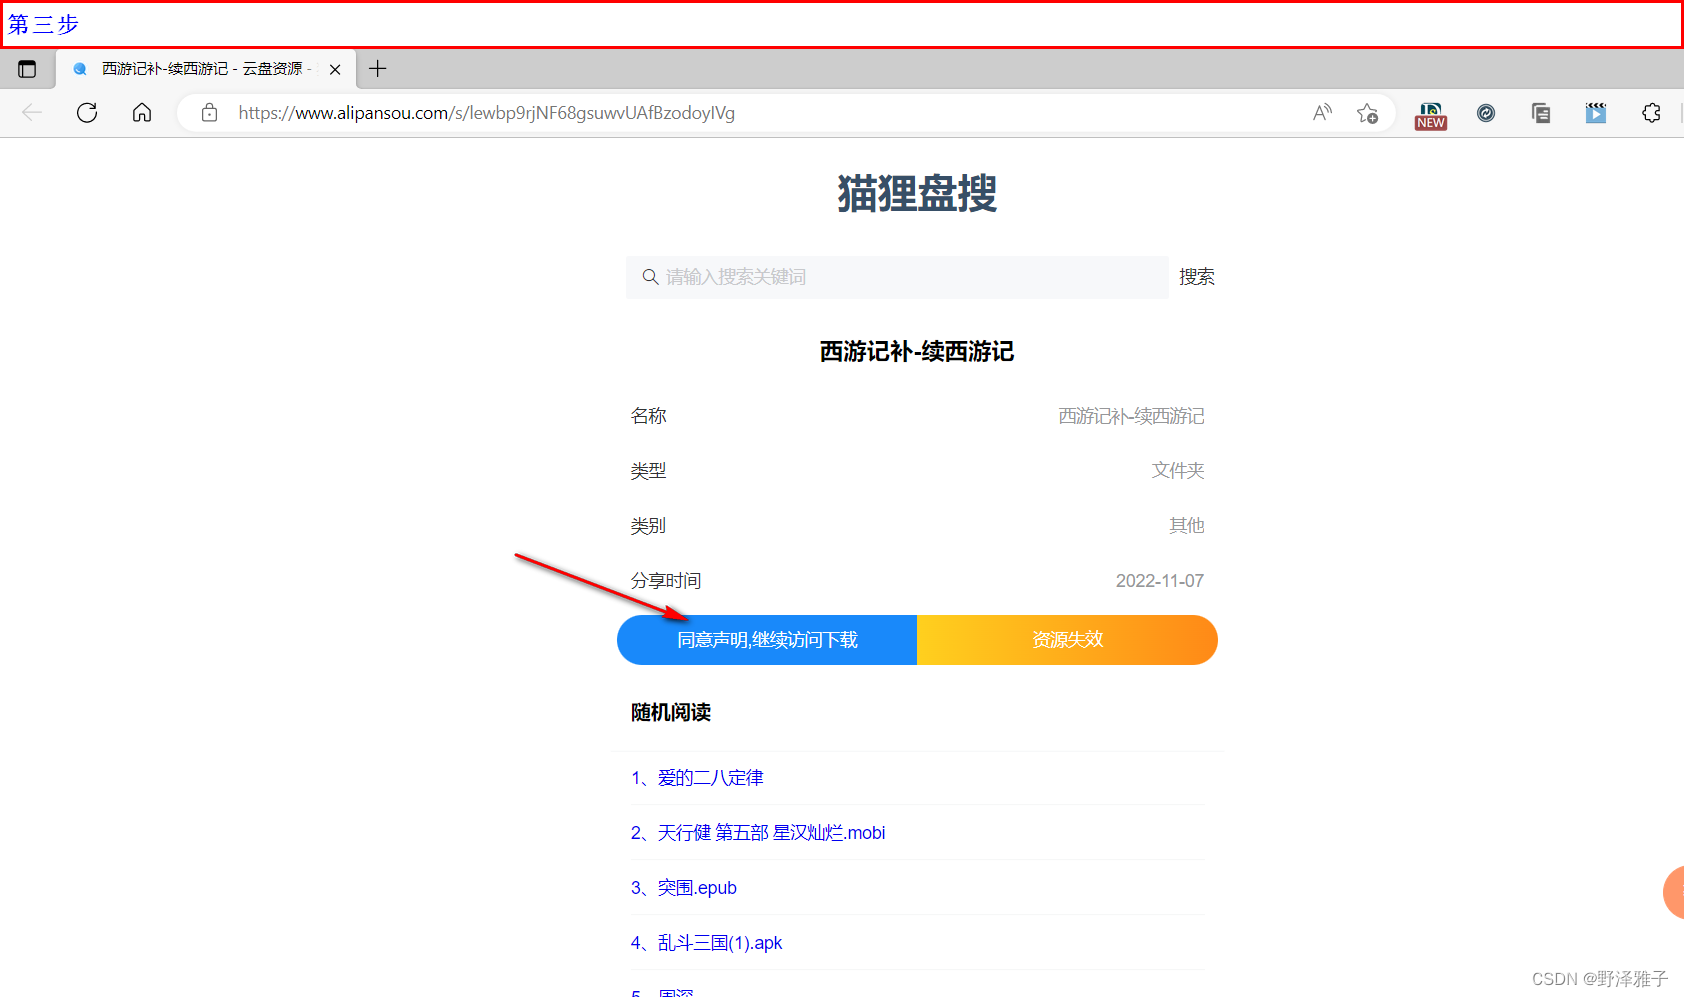Screen dimensions: 1684x997
Task: Refresh the current page
Action: point(87,113)
